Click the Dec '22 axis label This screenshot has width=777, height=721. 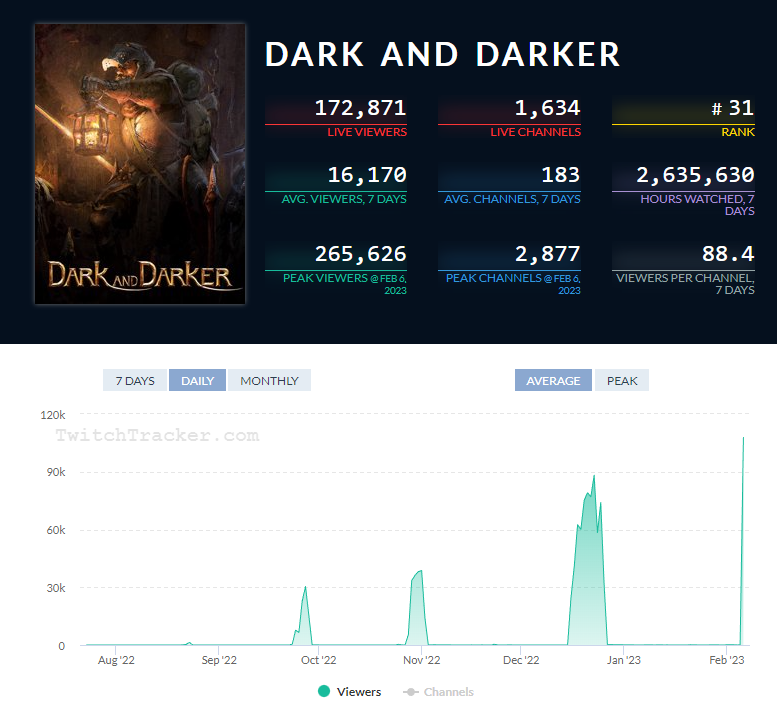(x=521, y=660)
